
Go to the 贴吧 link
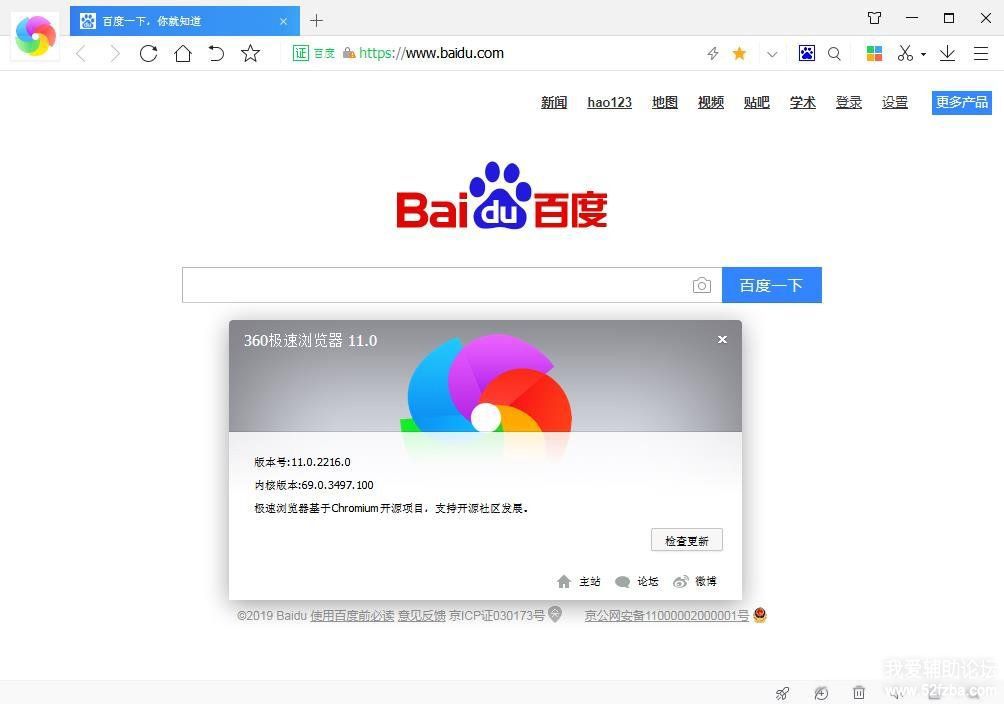pyautogui.click(x=757, y=102)
